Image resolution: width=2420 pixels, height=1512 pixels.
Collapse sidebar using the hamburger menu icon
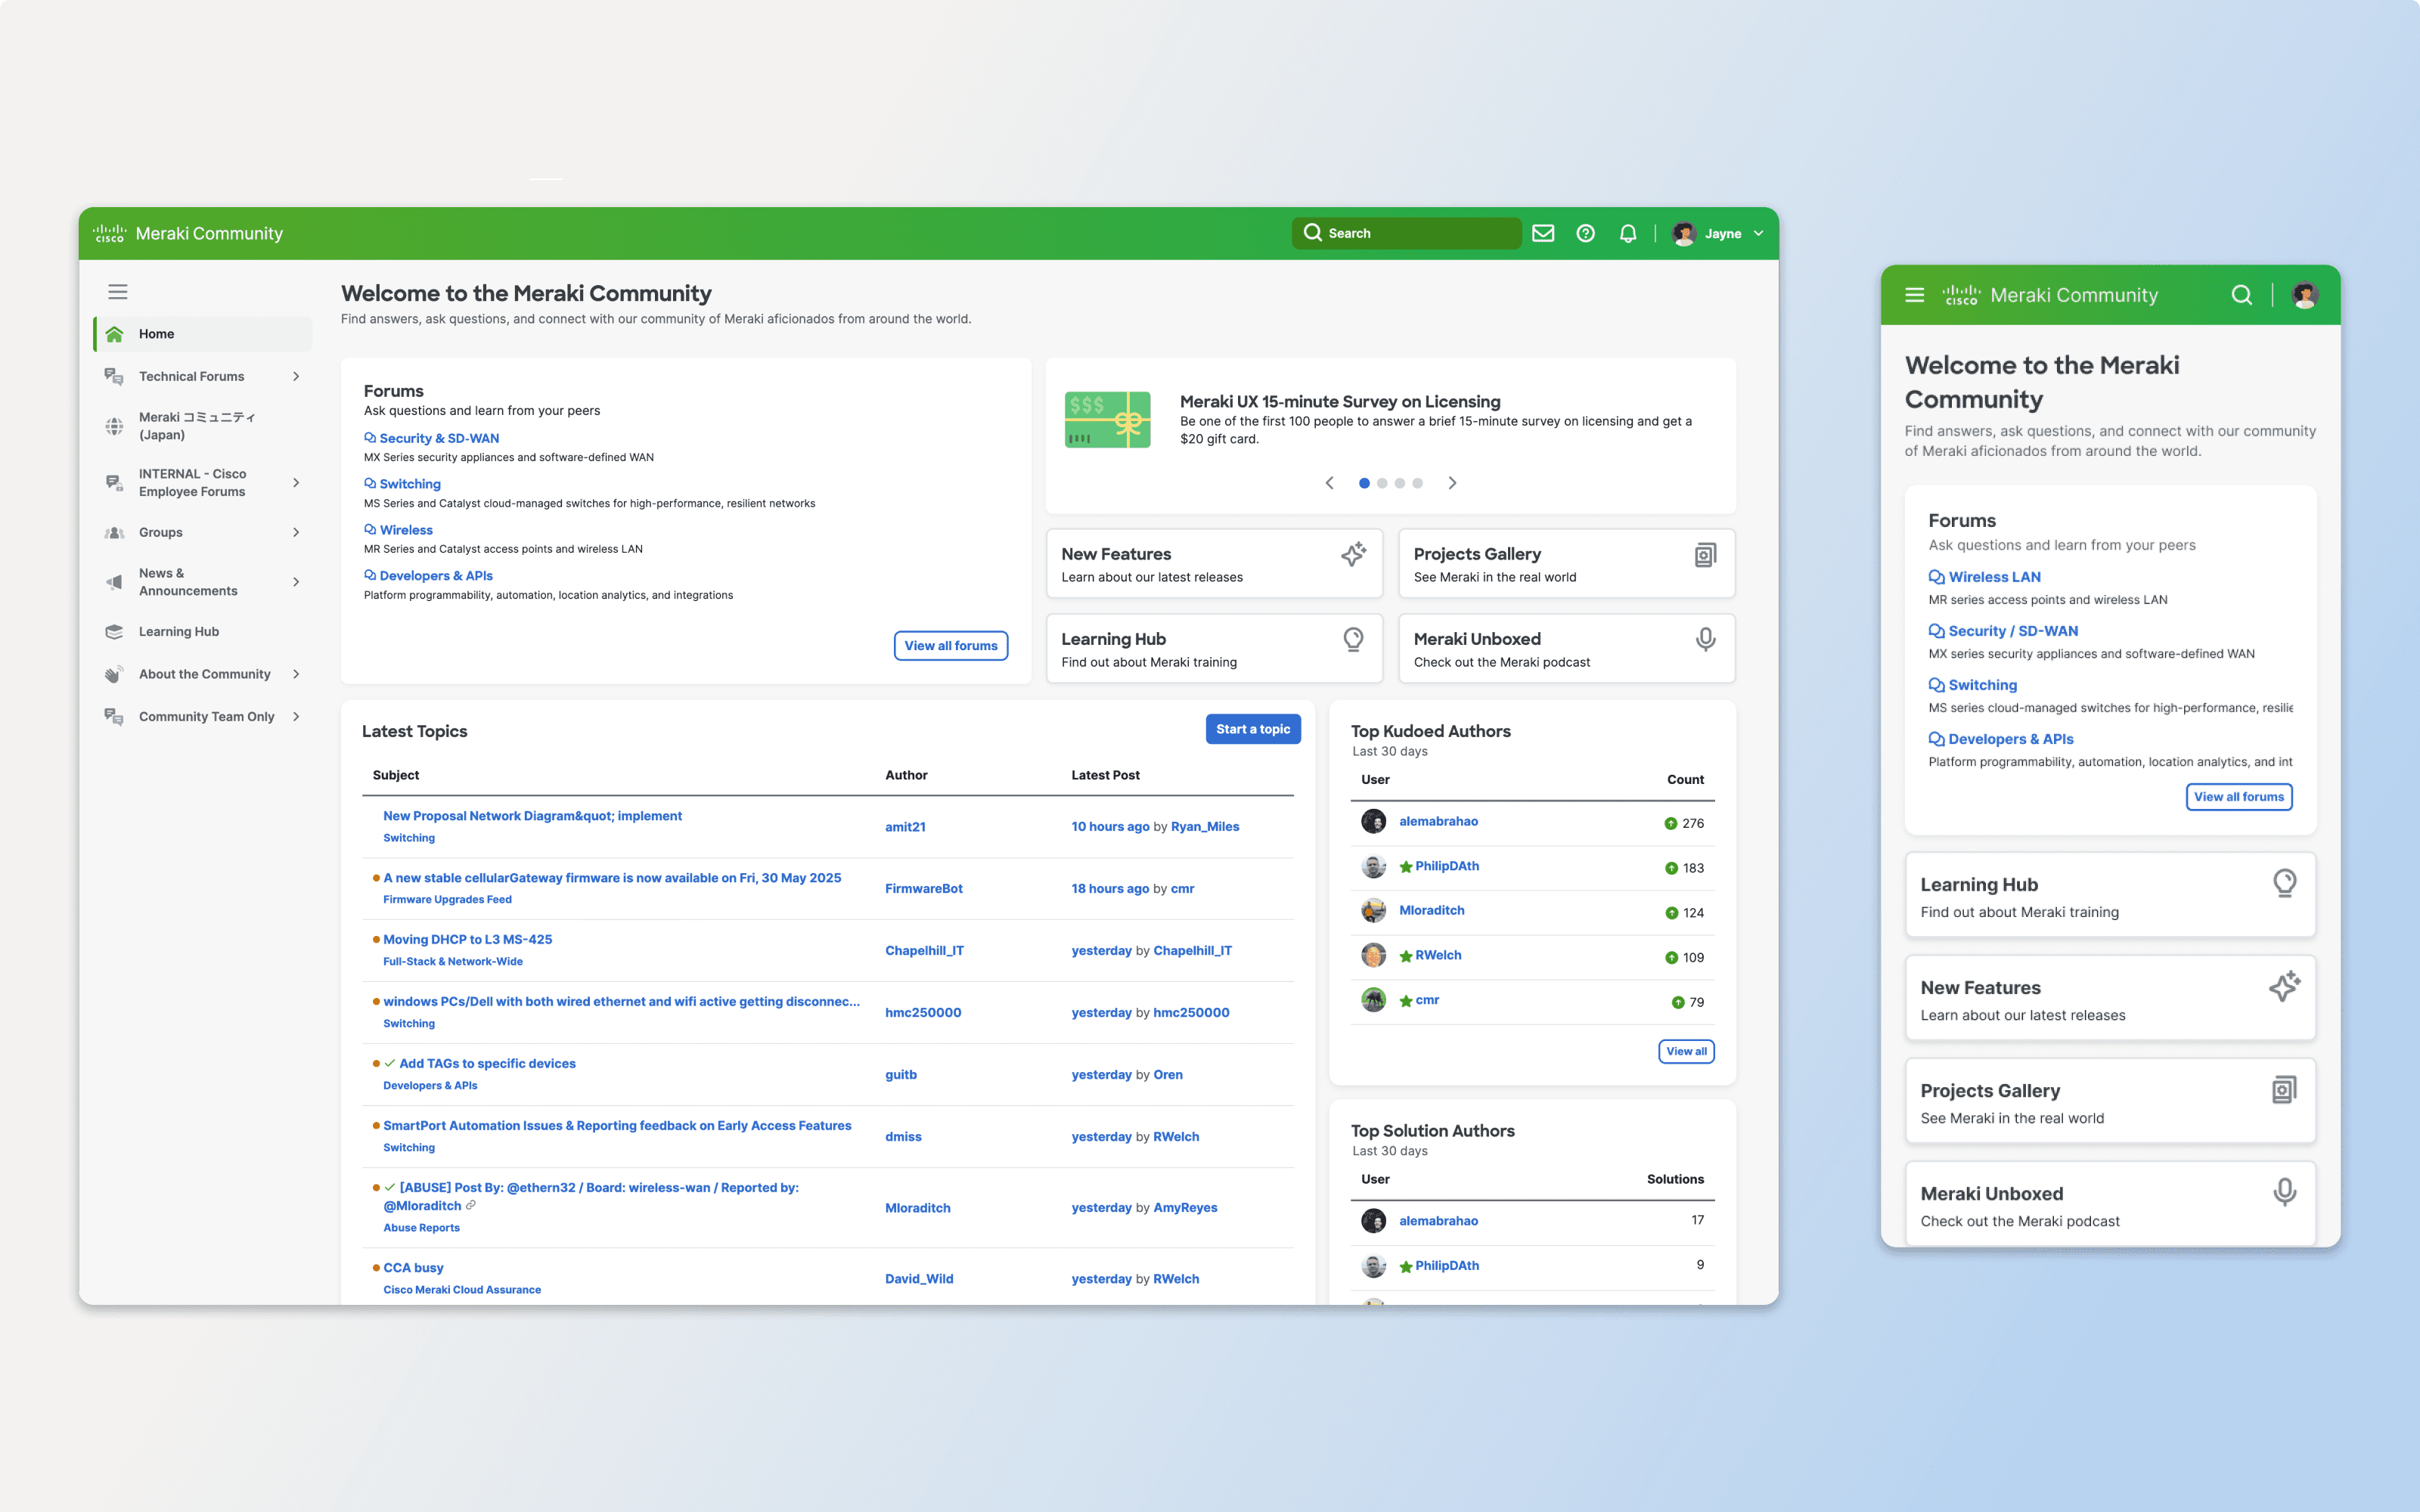pyautogui.click(x=118, y=292)
